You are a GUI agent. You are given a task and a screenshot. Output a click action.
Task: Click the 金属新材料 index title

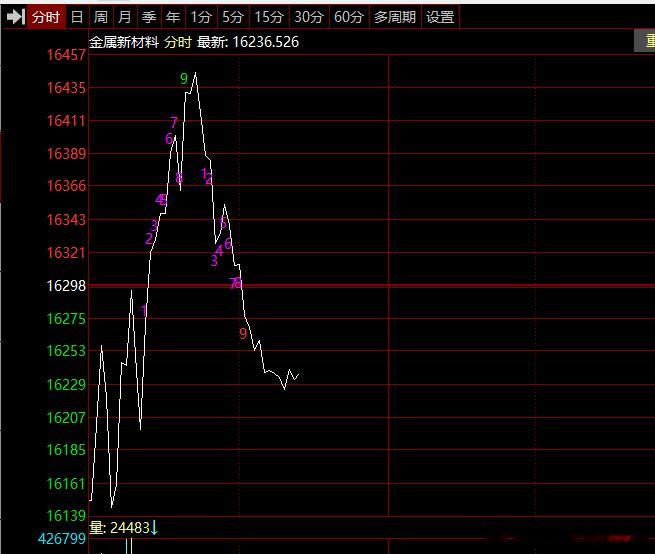pos(124,42)
